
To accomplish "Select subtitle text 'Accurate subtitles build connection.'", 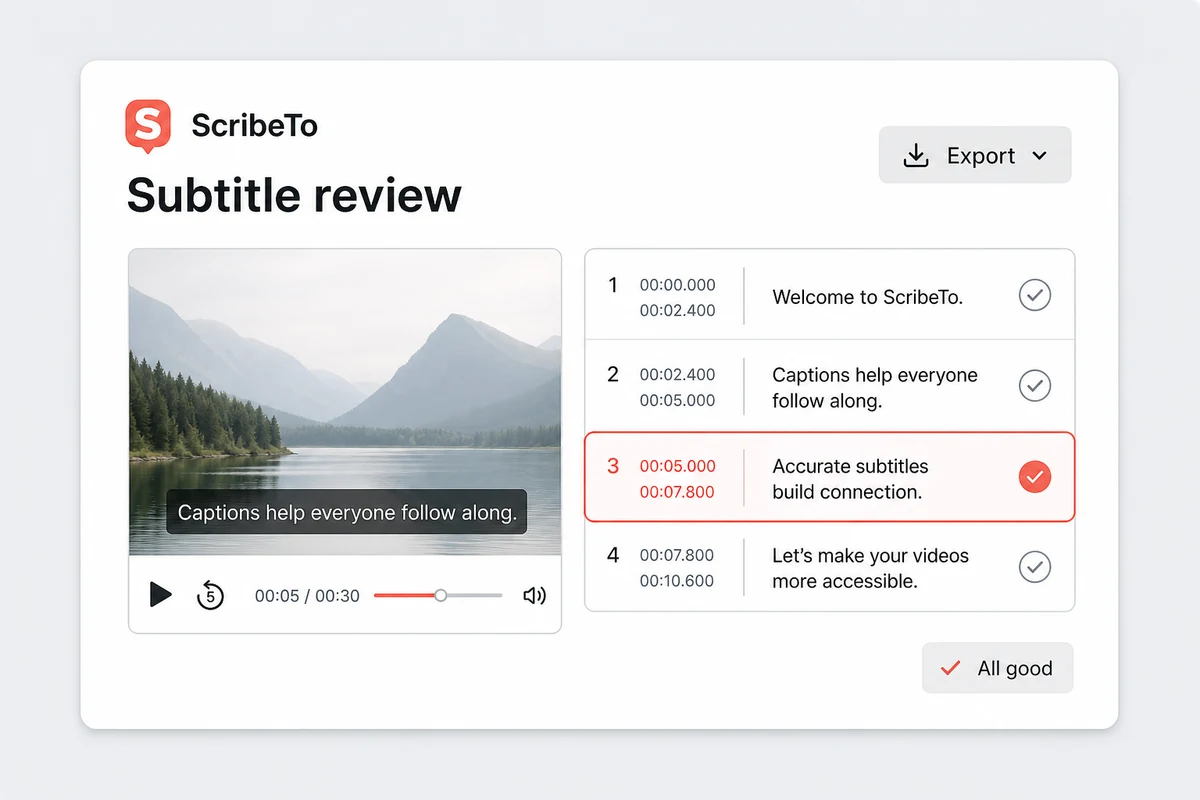I will (850, 479).
